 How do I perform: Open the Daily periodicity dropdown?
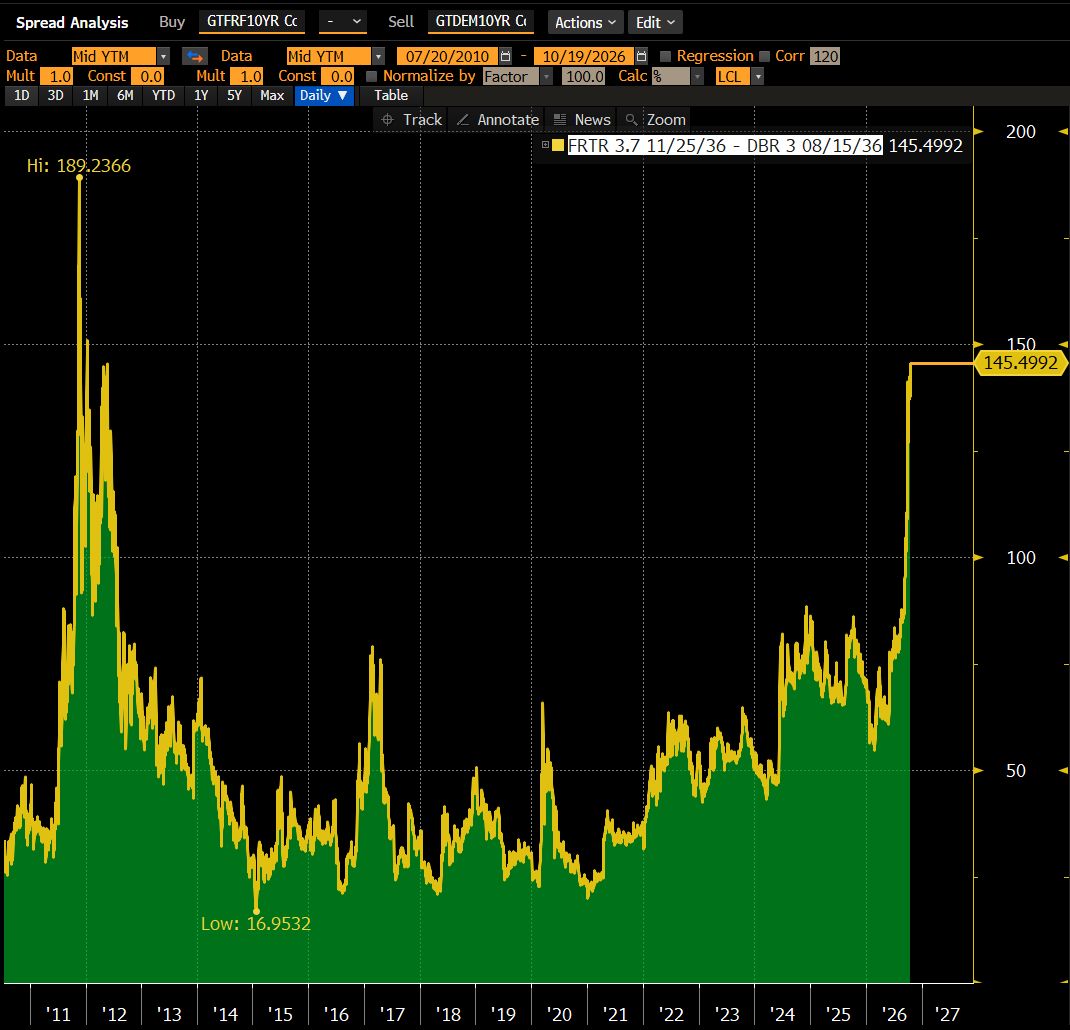[x=324, y=96]
